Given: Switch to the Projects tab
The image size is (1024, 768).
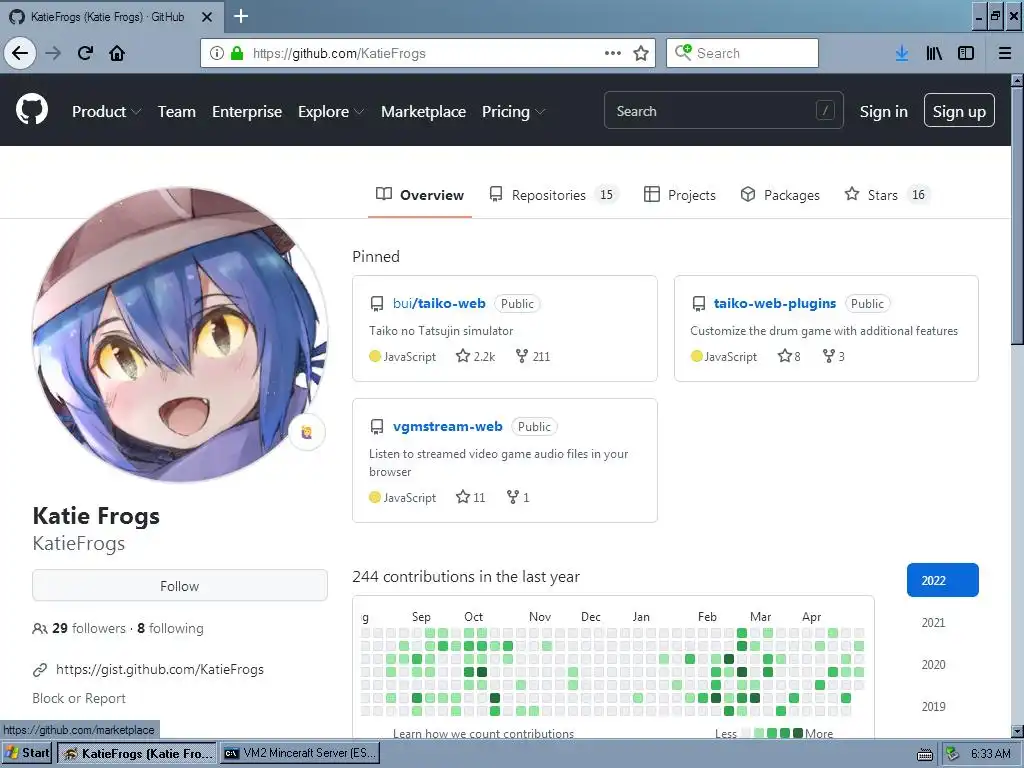Looking at the screenshot, I should [x=679, y=195].
